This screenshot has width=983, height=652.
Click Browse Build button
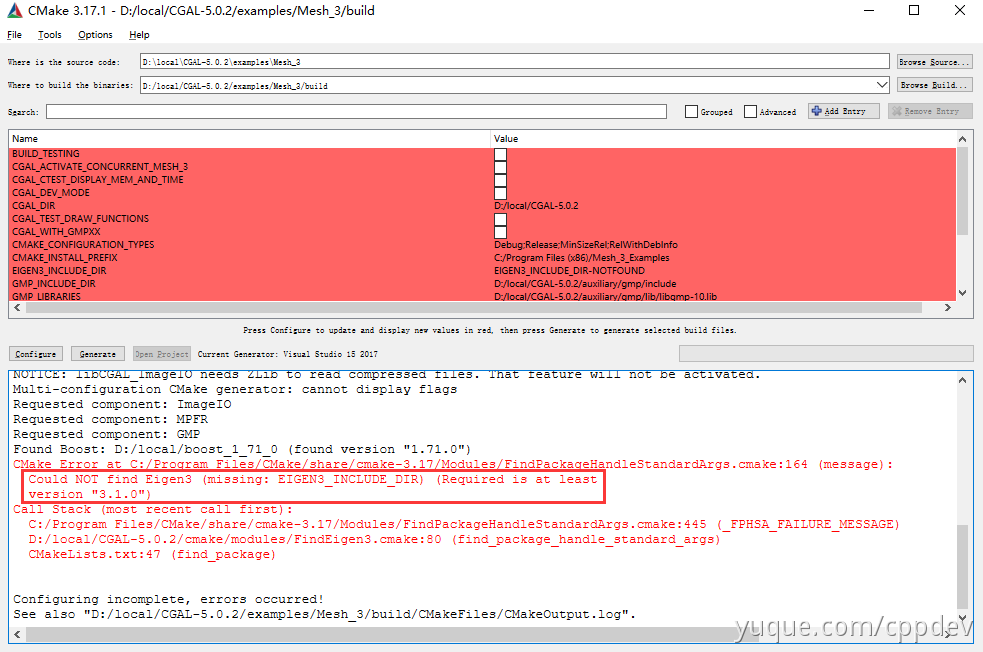[x=935, y=85]
